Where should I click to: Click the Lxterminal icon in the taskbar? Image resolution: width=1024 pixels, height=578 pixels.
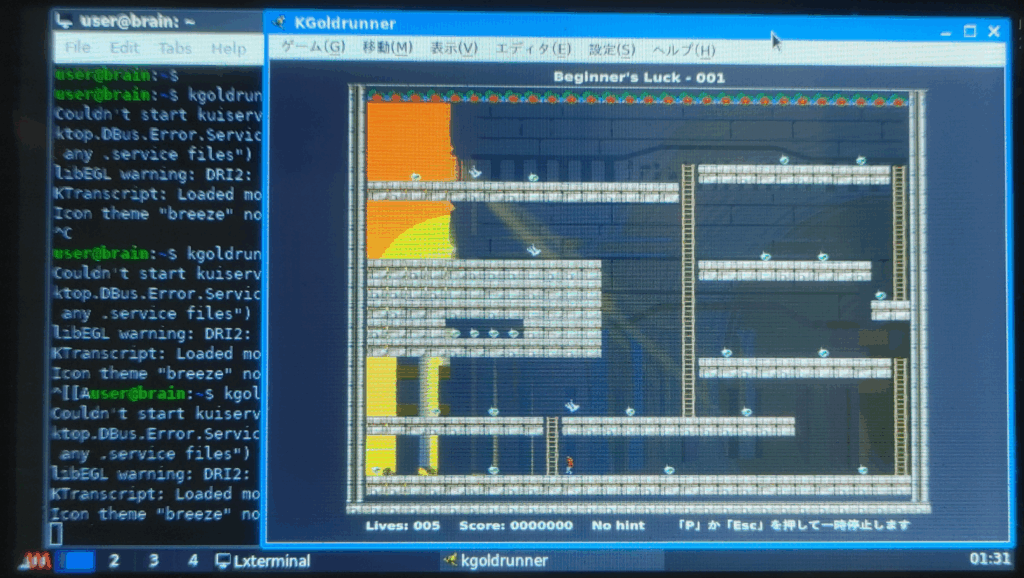click(224, 561)
